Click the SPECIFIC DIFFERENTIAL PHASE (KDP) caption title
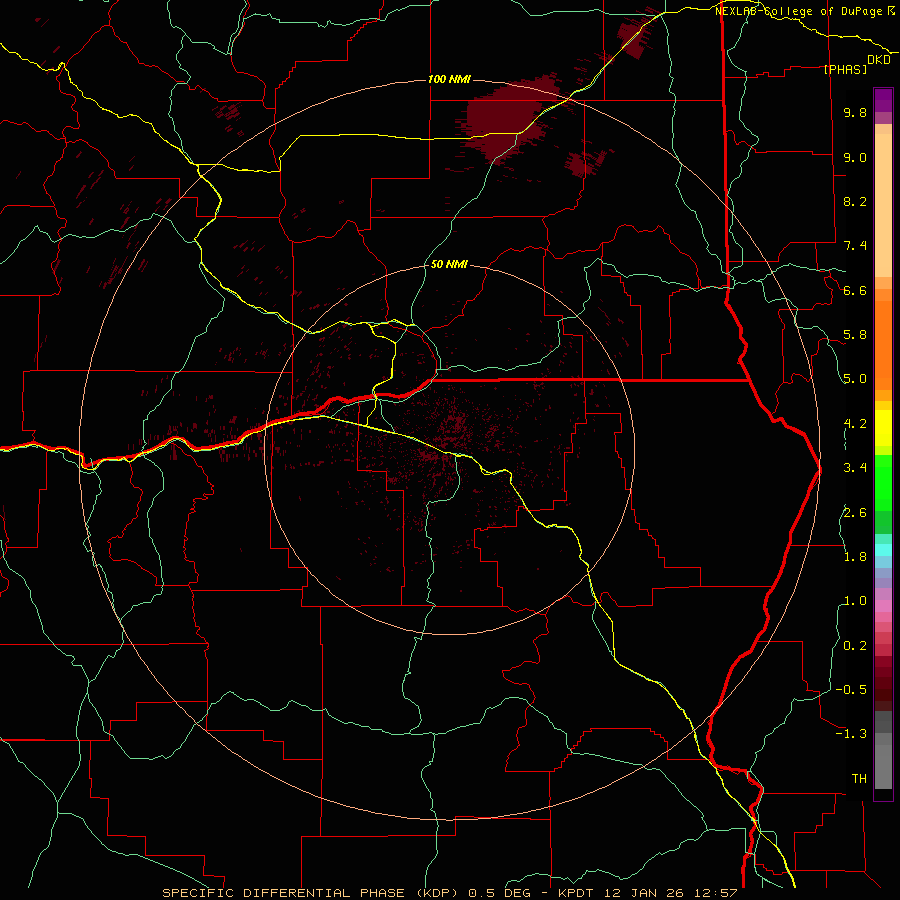Image resolution: width=900 pixels, height=900 pixels. (x=312, y=893)
